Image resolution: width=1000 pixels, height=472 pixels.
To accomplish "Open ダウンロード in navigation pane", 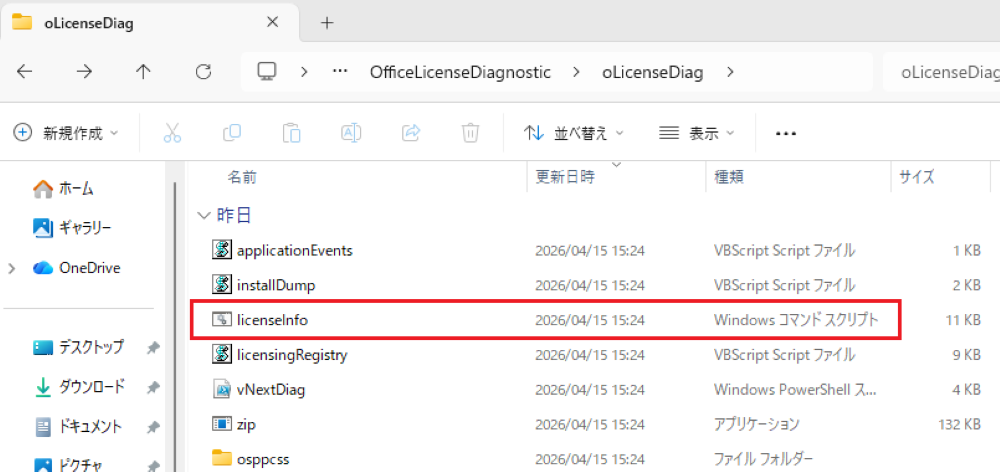I will pos(93,386).
